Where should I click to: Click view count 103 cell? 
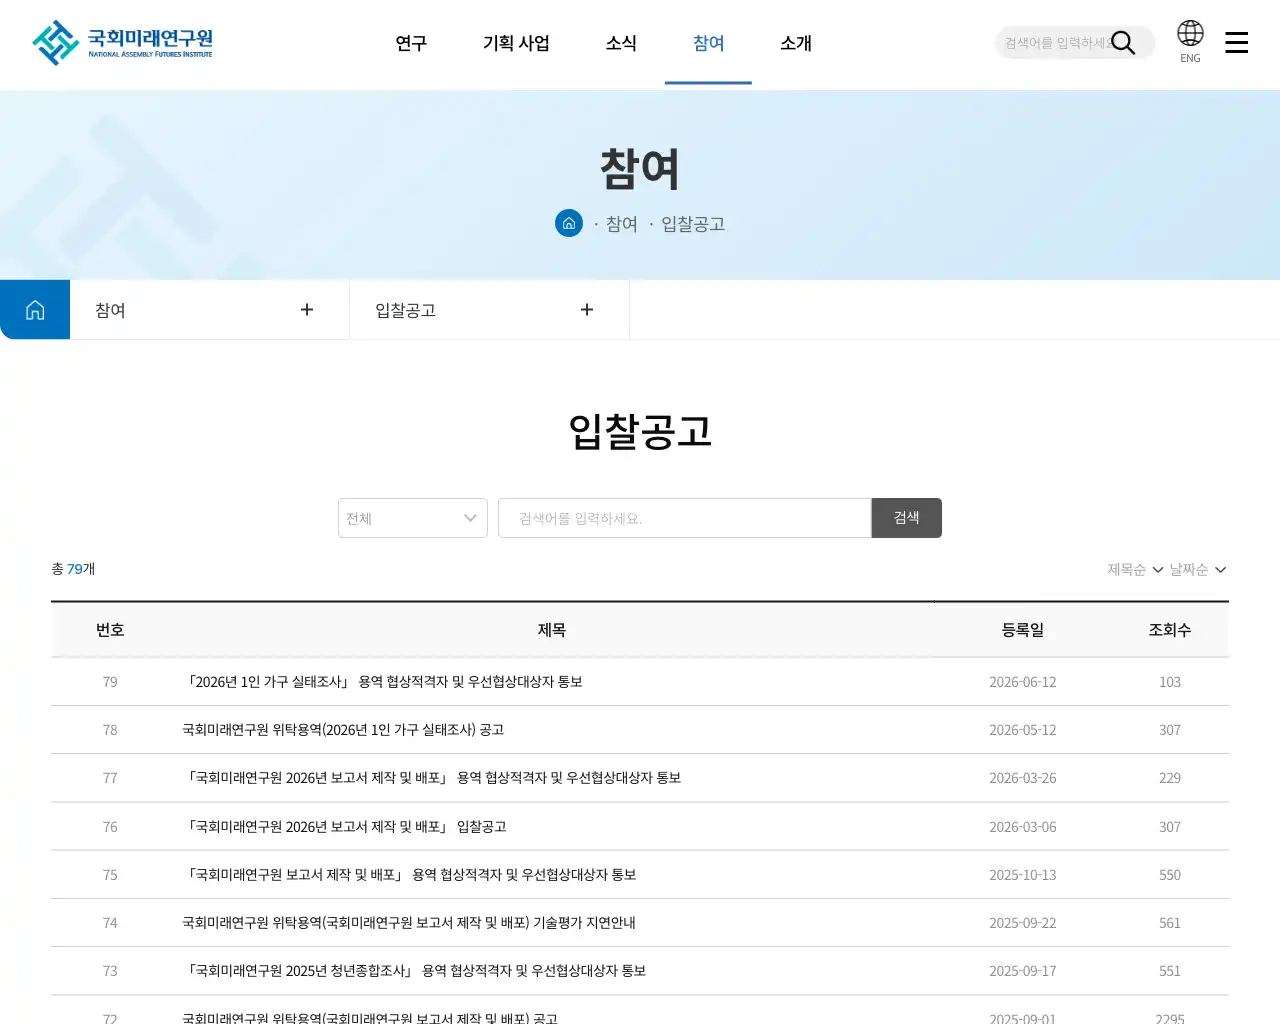tap(1170, 682)
